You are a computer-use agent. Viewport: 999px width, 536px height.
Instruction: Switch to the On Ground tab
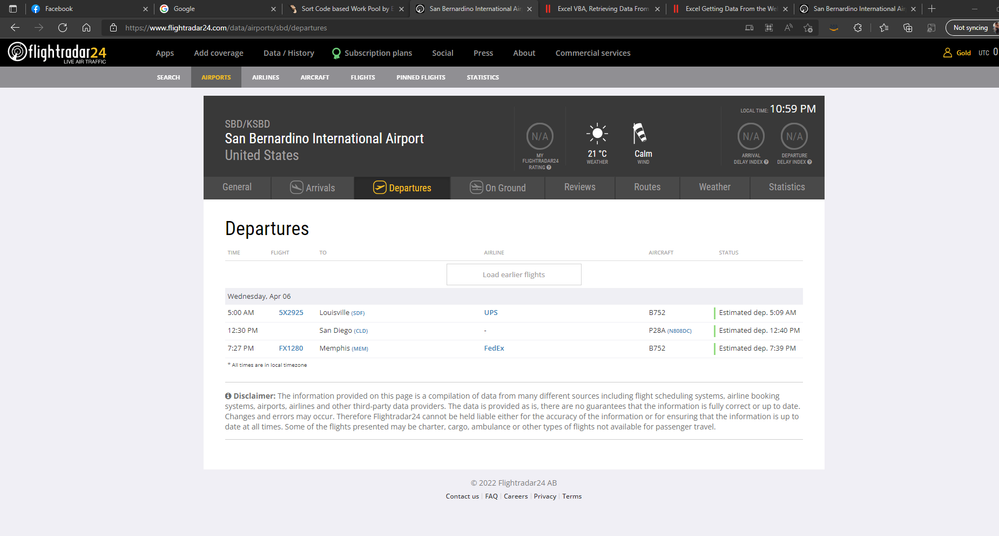(498, 187)
